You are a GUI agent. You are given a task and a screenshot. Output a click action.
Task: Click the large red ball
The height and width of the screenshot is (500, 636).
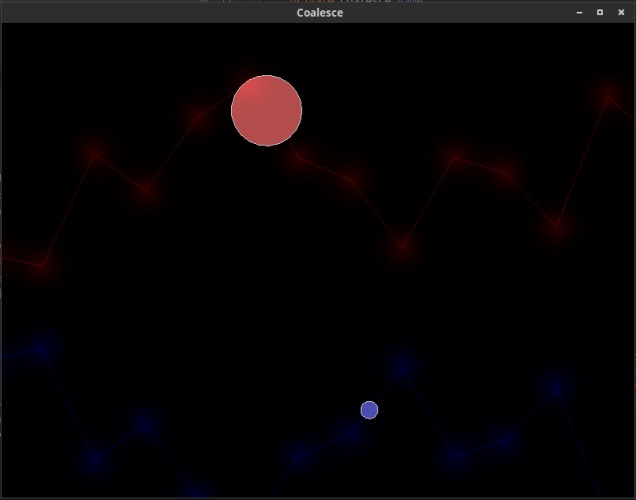(266, 110)
